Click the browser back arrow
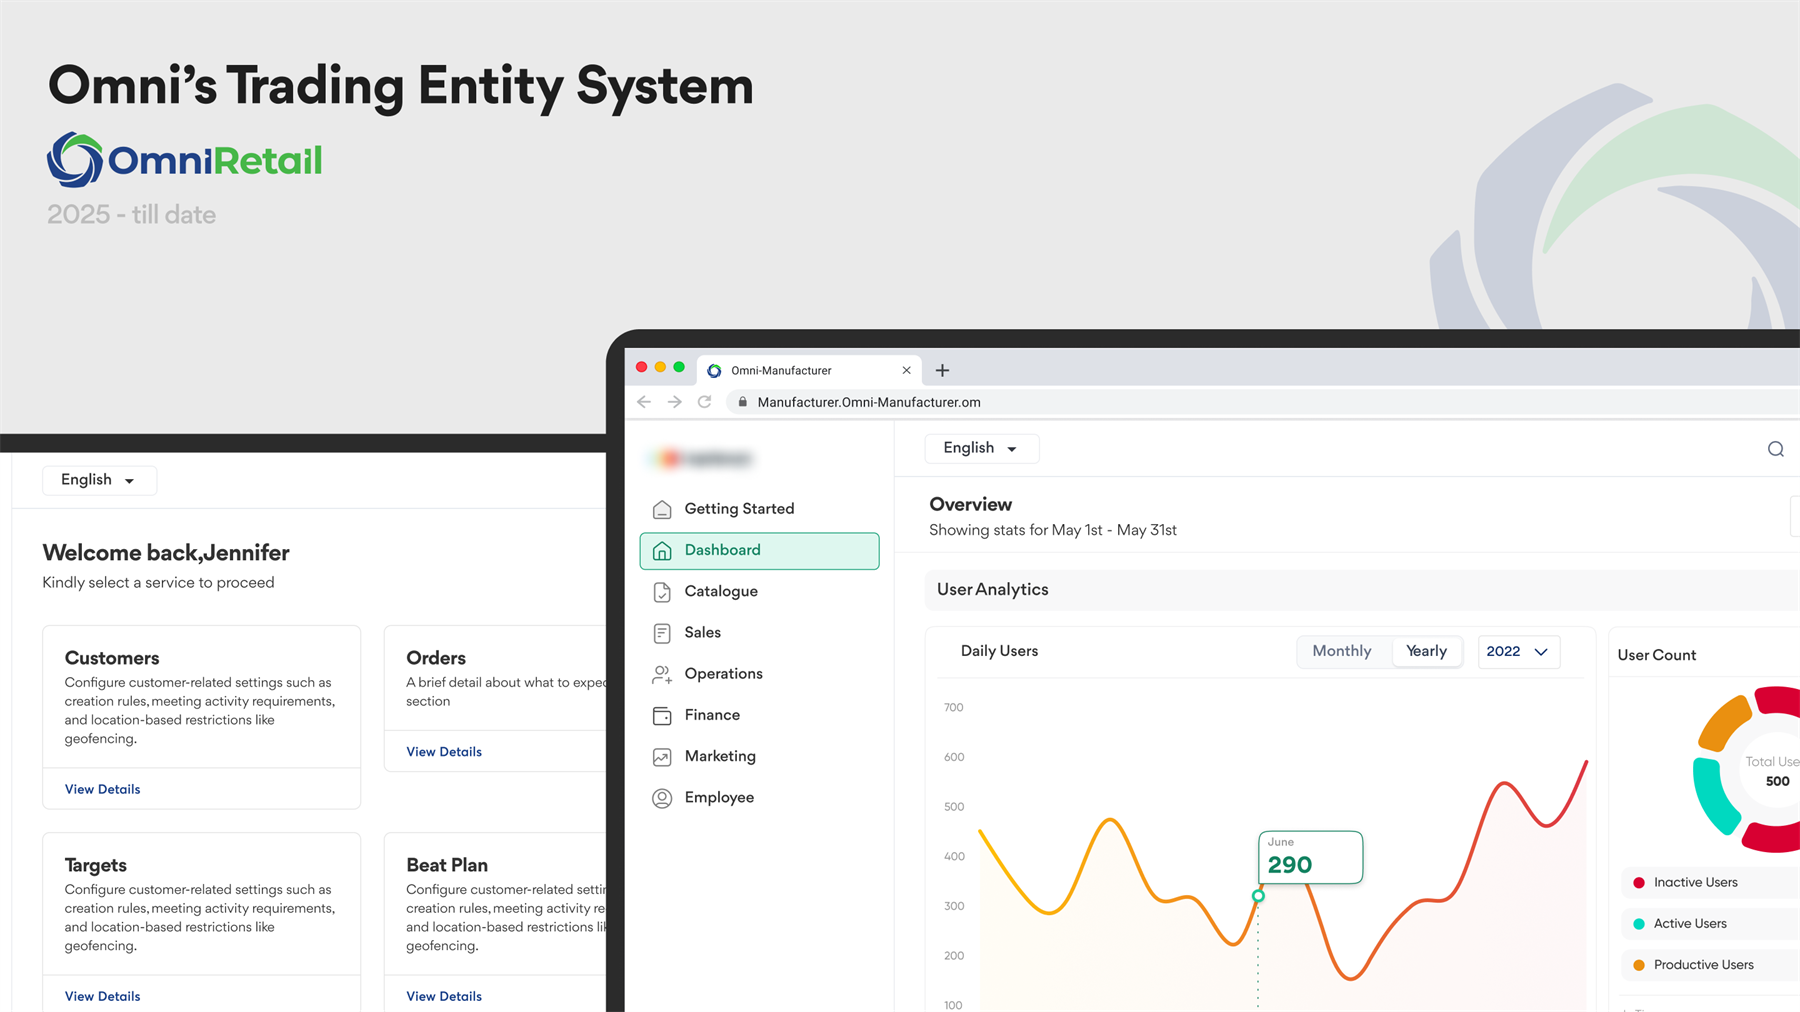 (x=644, y=402)
